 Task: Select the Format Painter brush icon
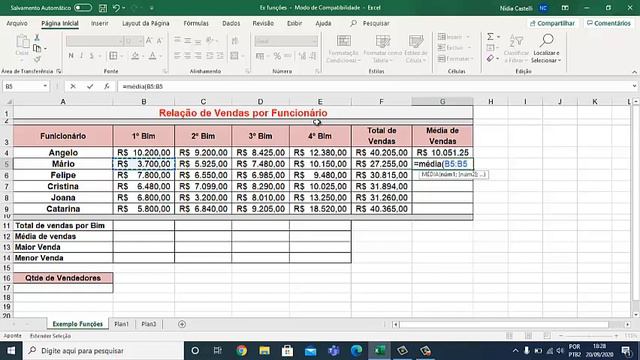click(37, 59)
